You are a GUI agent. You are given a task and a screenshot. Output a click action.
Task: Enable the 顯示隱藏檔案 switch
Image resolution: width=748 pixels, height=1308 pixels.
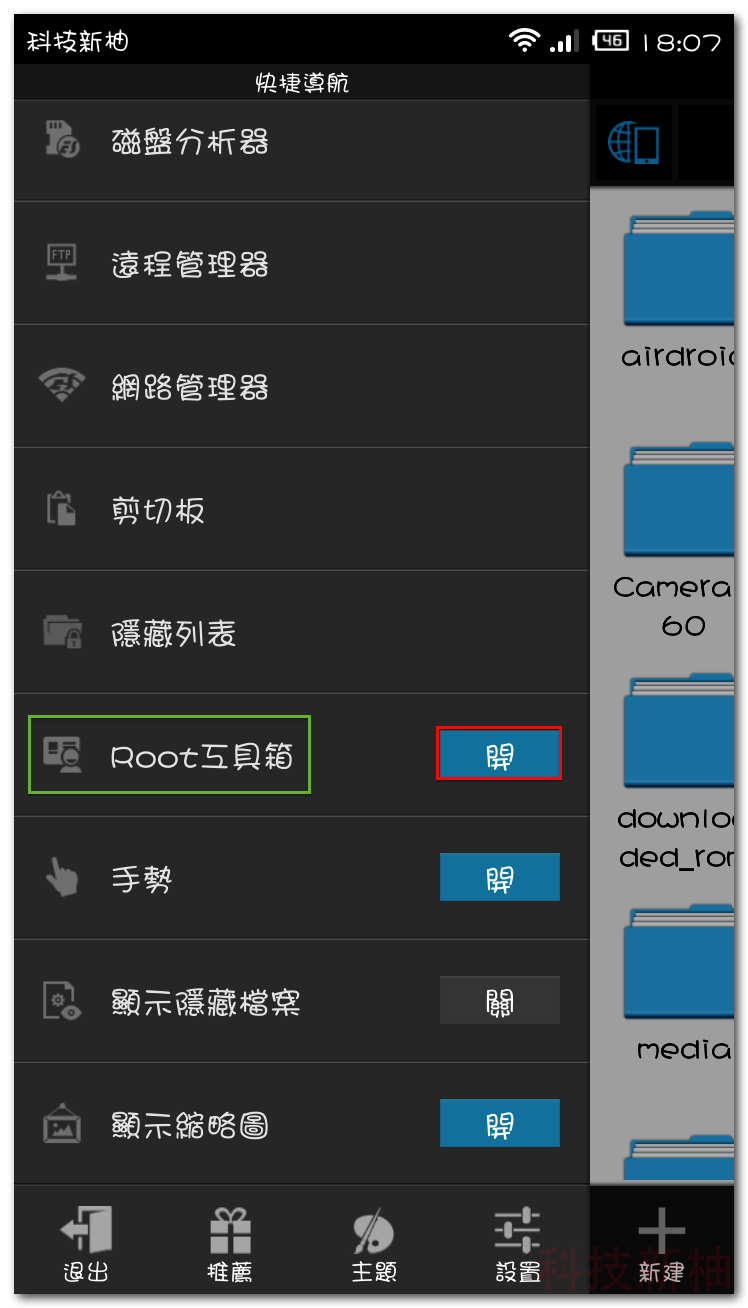pos(500,1000)
